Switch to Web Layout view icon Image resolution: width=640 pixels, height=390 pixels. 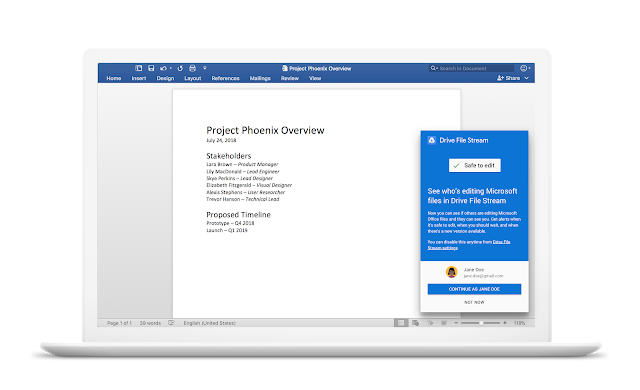(416, 323)
